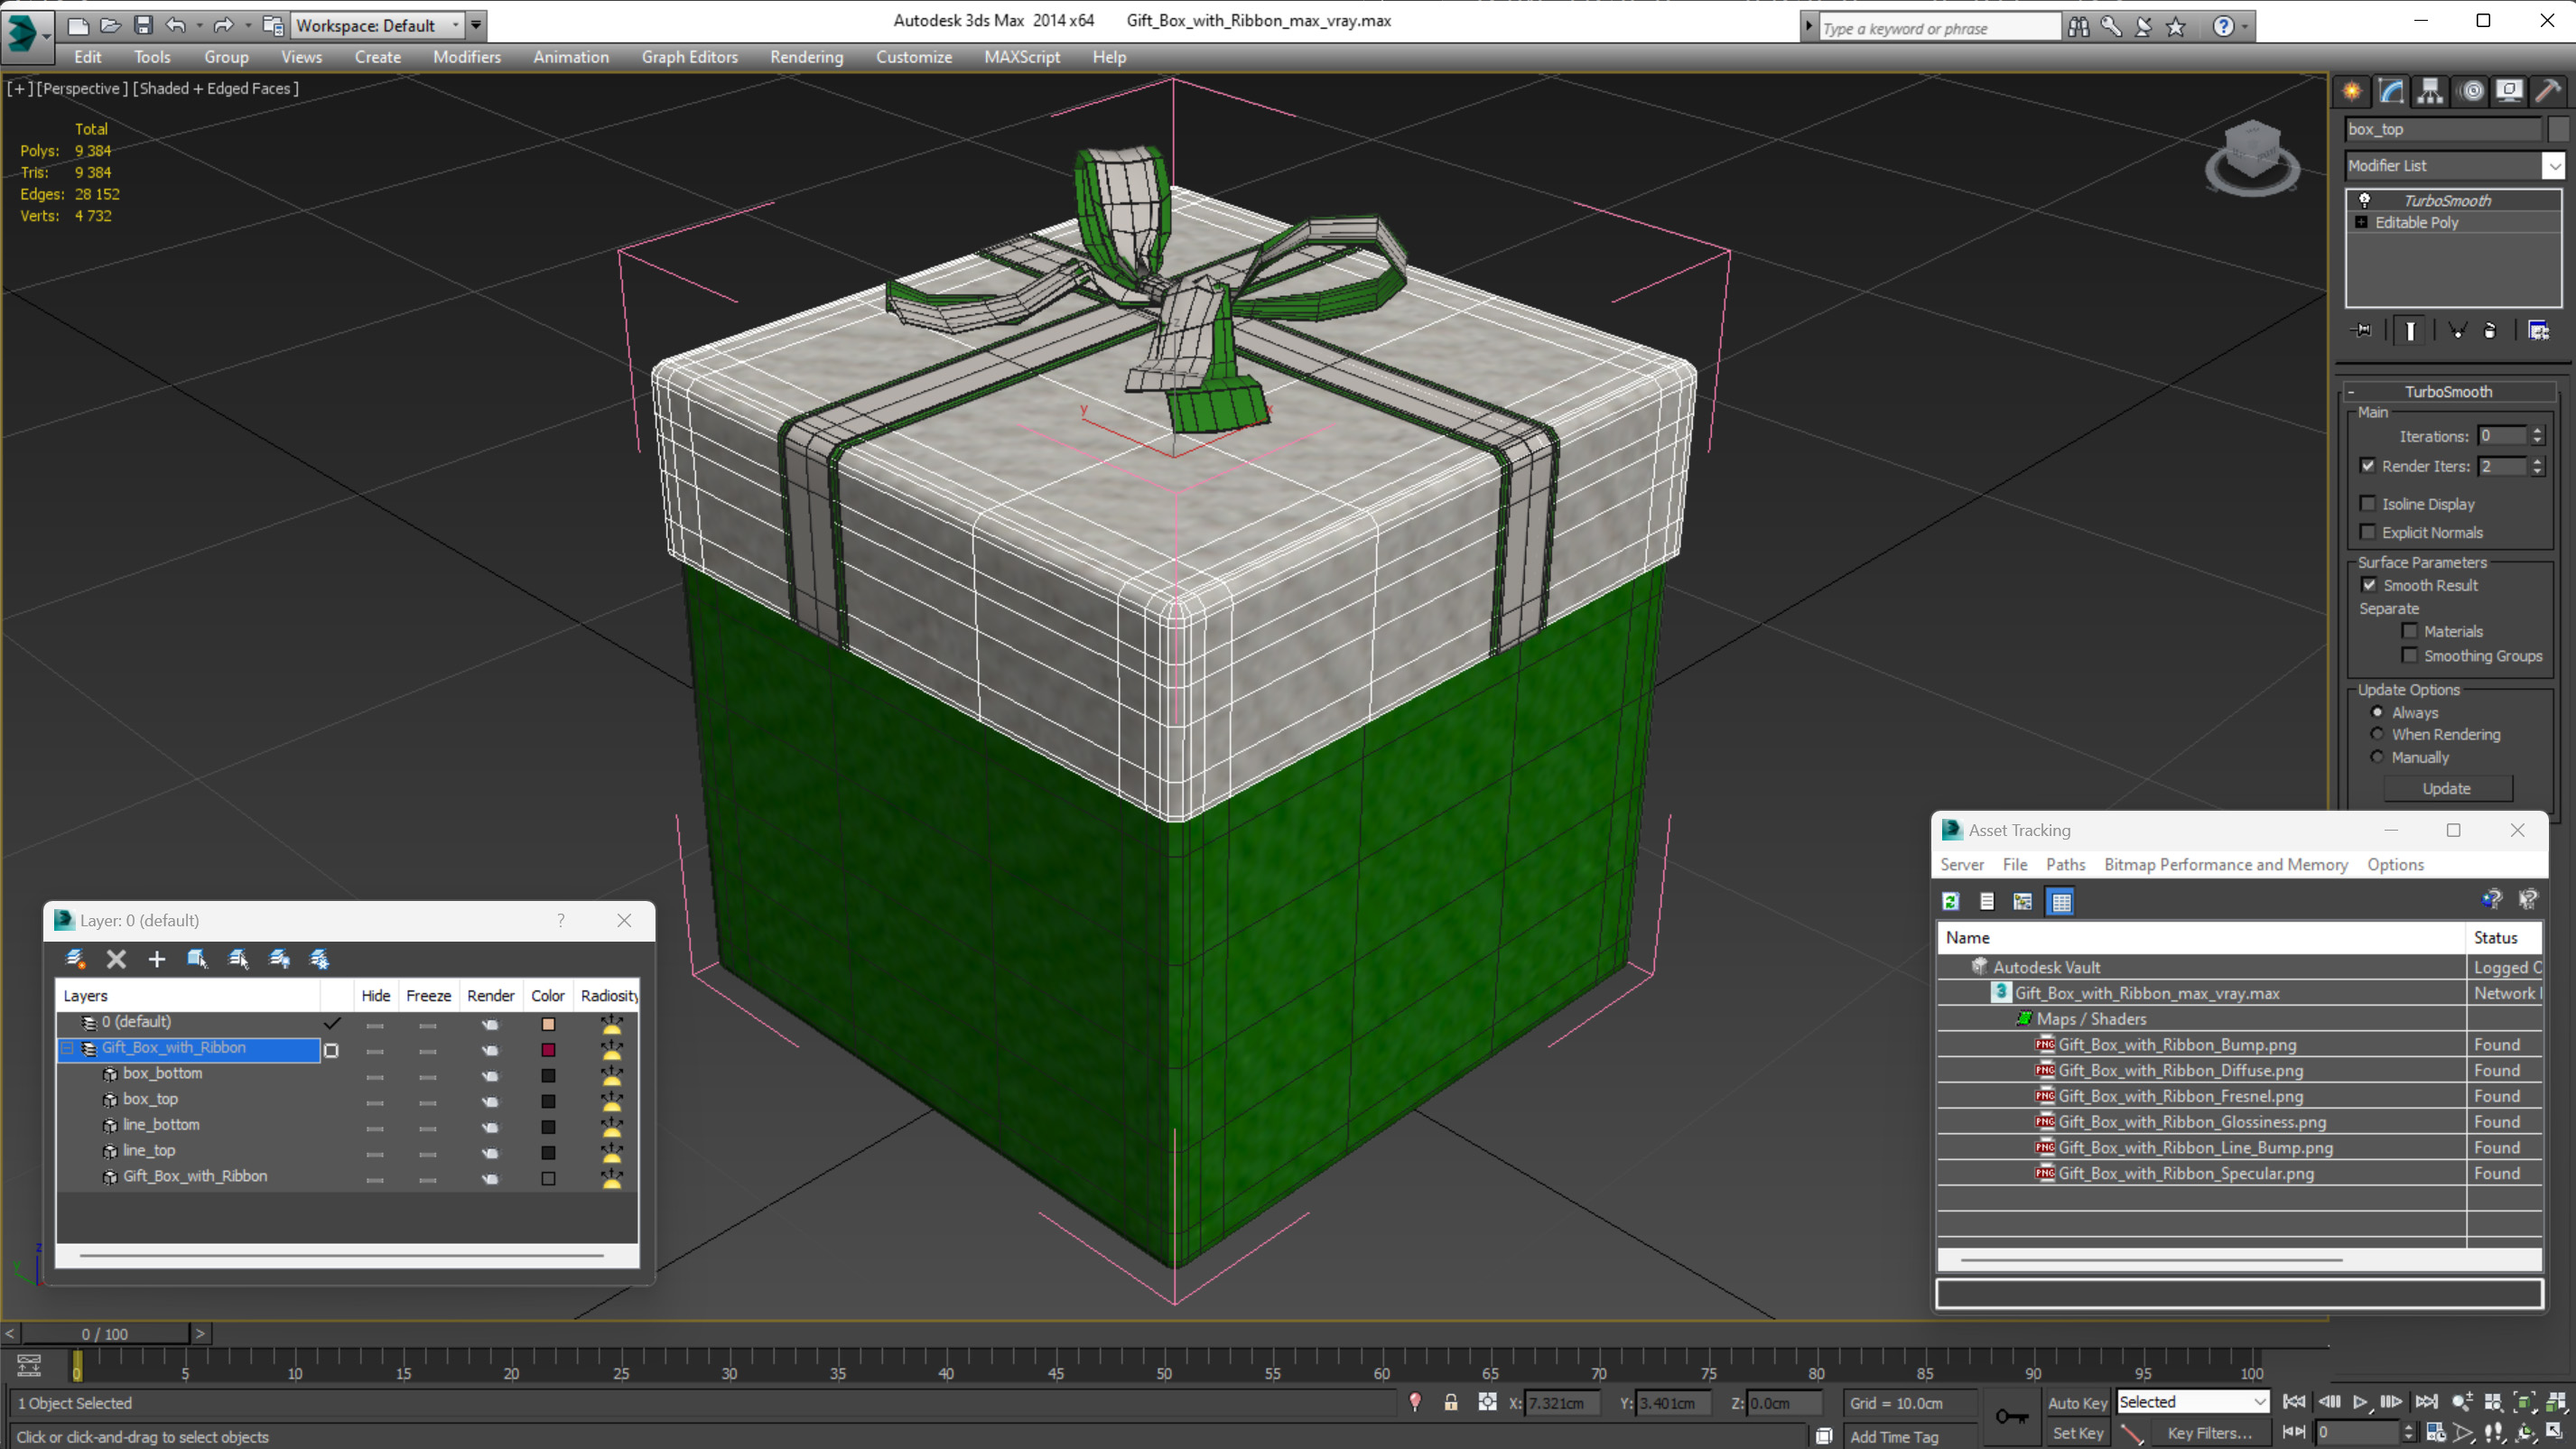Click the Shaded + Edged Faces viewport label
The height and width of the screenshot is (1449, 2576).
216,88
